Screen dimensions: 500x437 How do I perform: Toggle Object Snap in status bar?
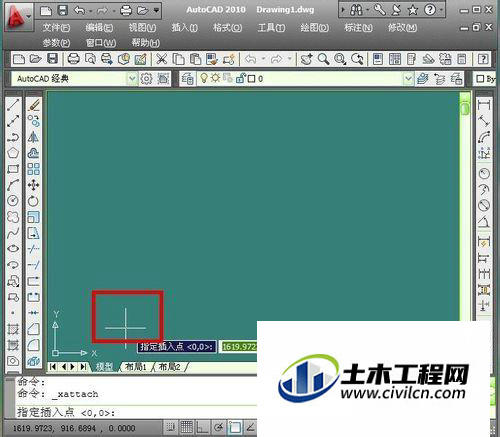point(235,427)
